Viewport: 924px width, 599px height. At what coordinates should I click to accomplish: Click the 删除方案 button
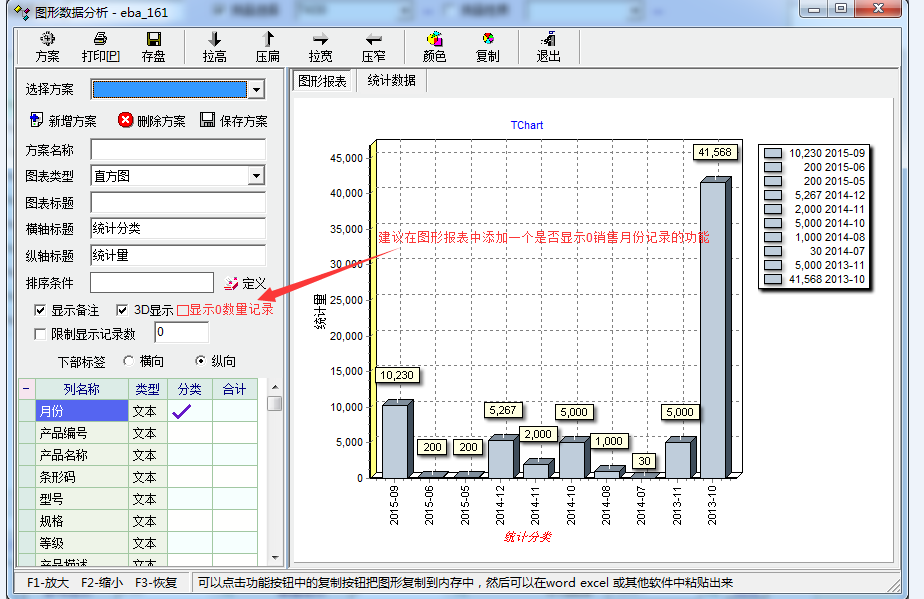(151, 121)
